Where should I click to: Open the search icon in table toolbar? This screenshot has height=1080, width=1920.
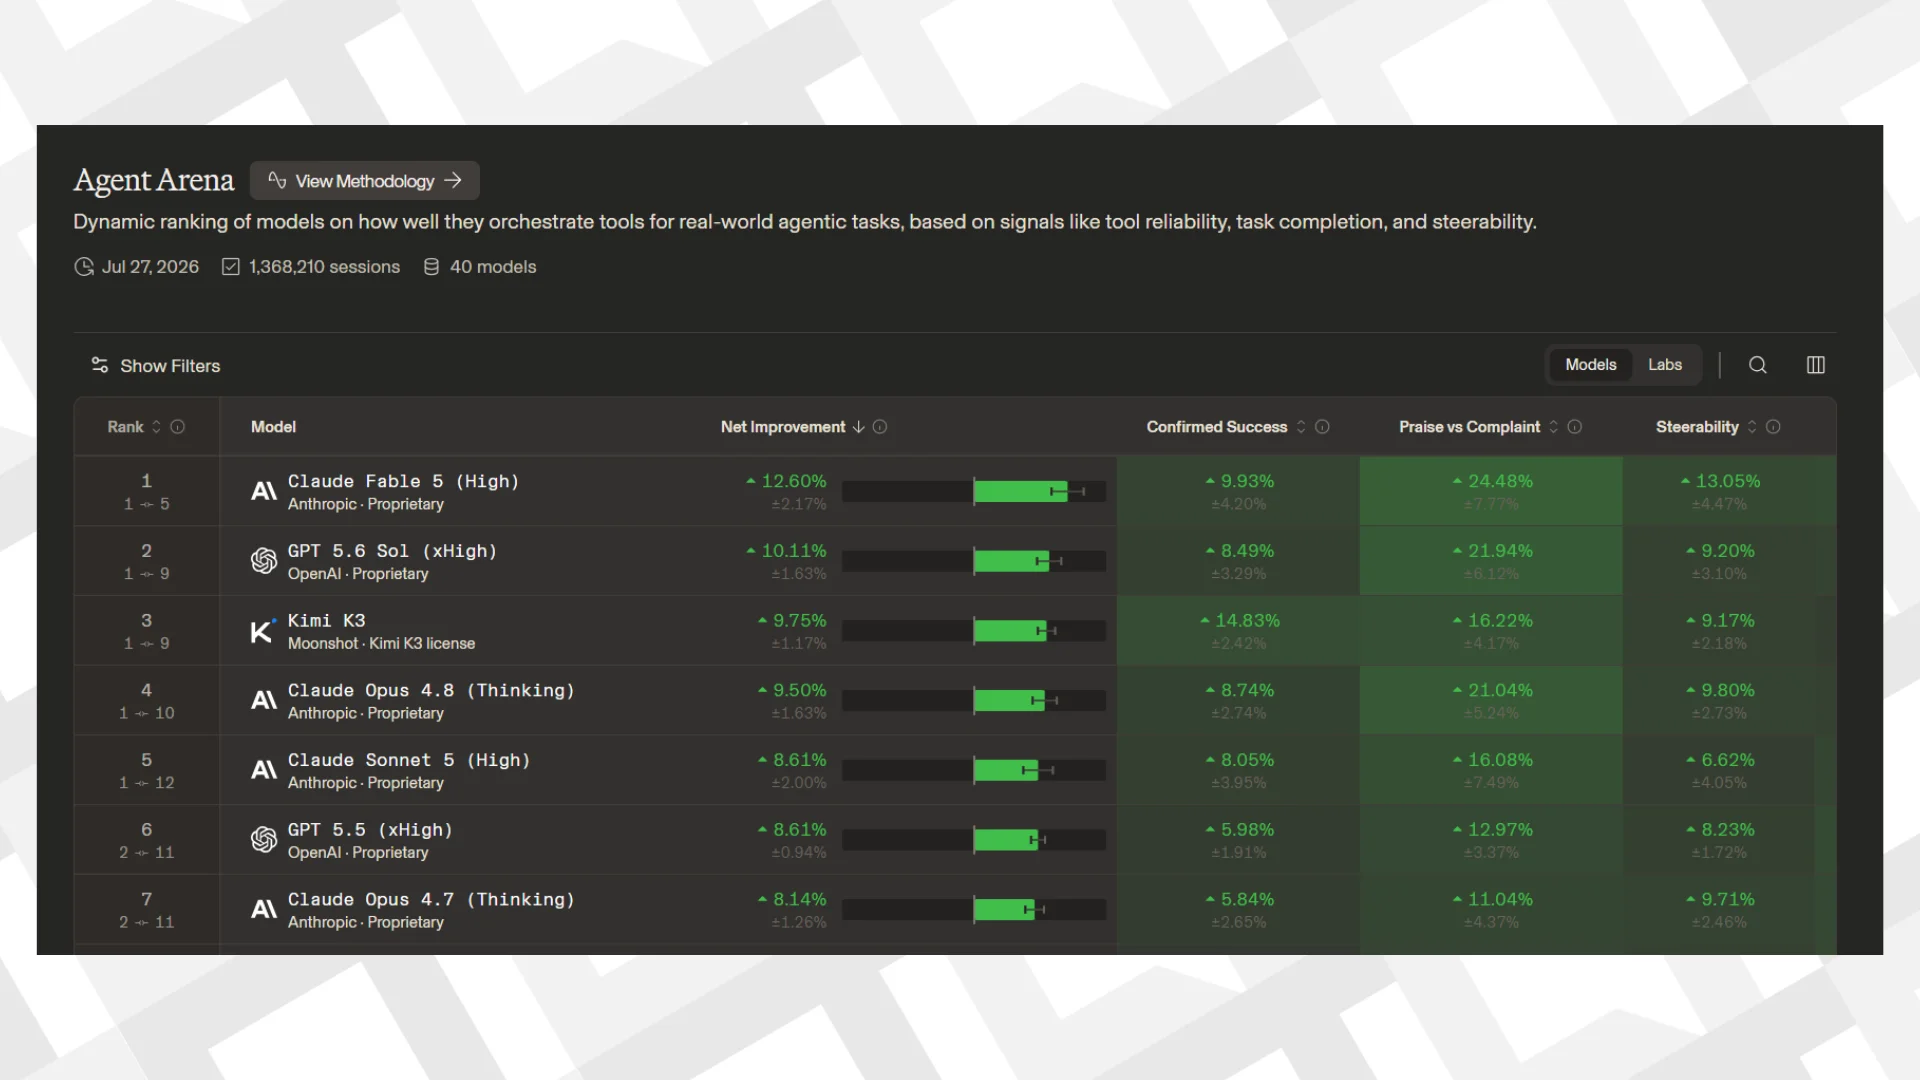1757,365
